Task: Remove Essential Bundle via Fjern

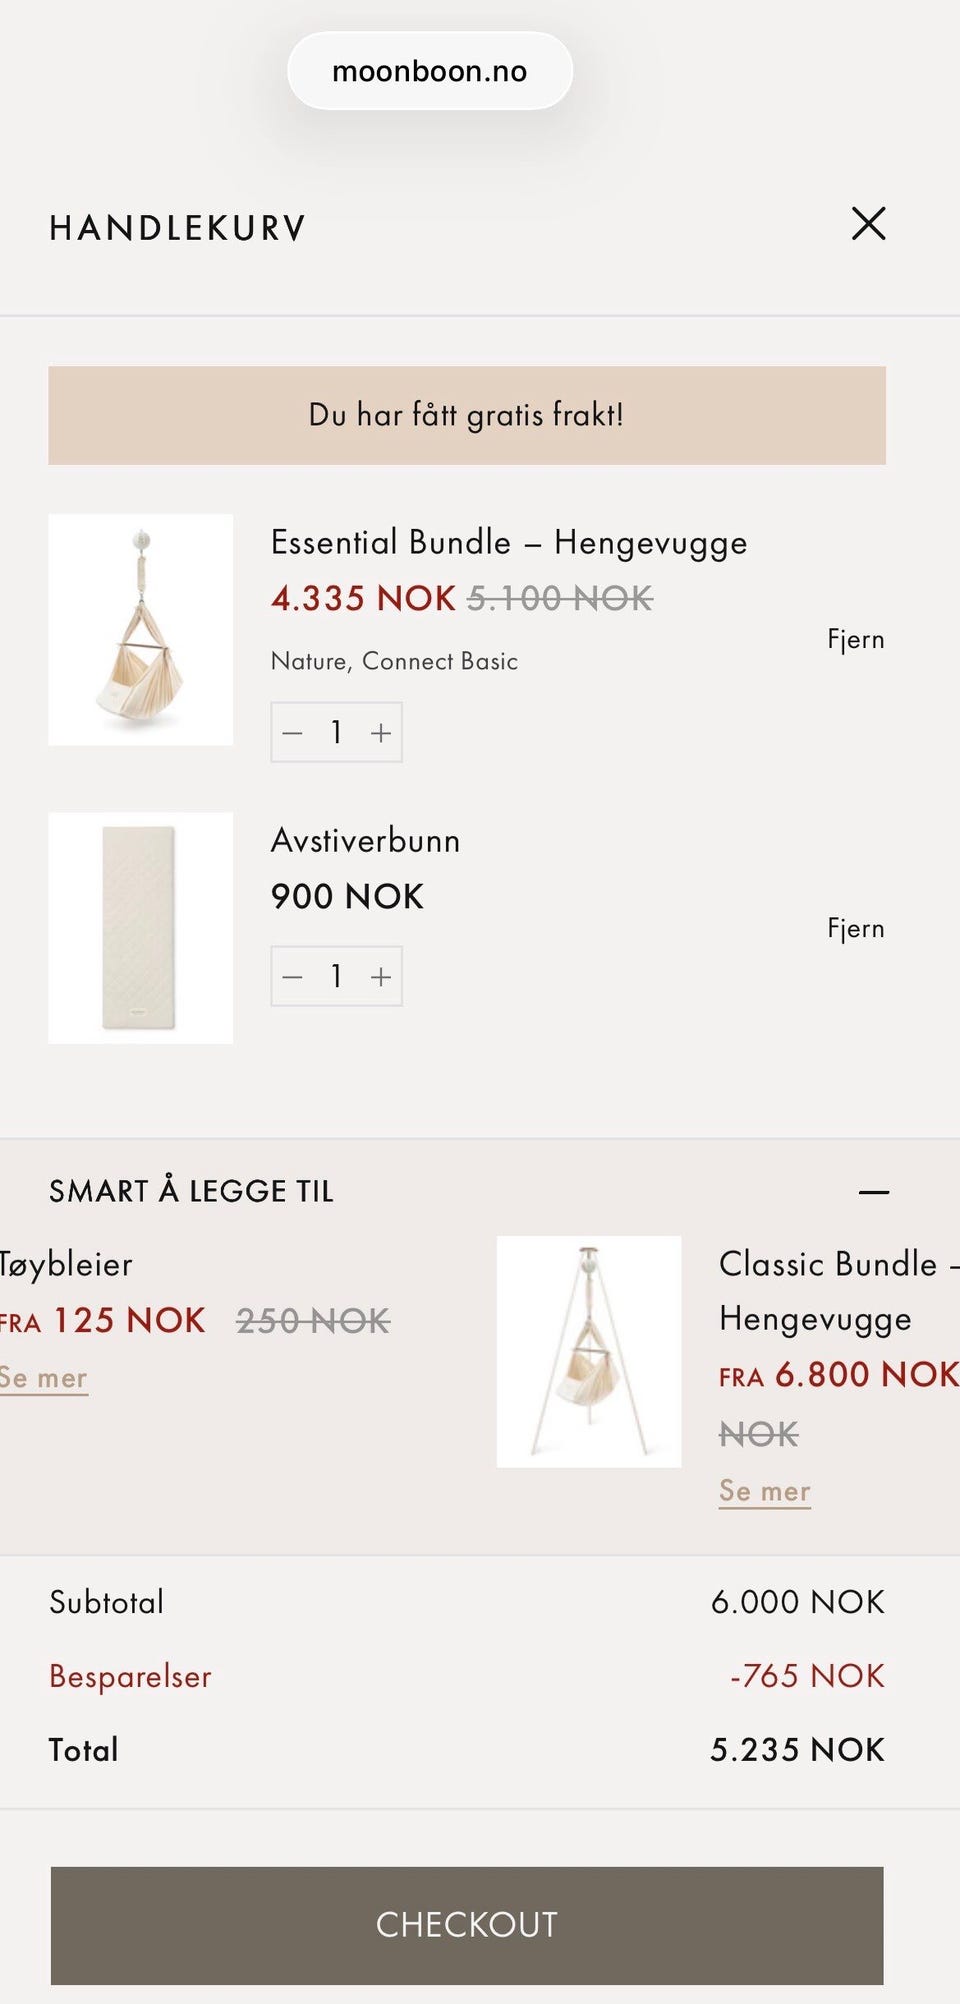Action: pos(856,640)
